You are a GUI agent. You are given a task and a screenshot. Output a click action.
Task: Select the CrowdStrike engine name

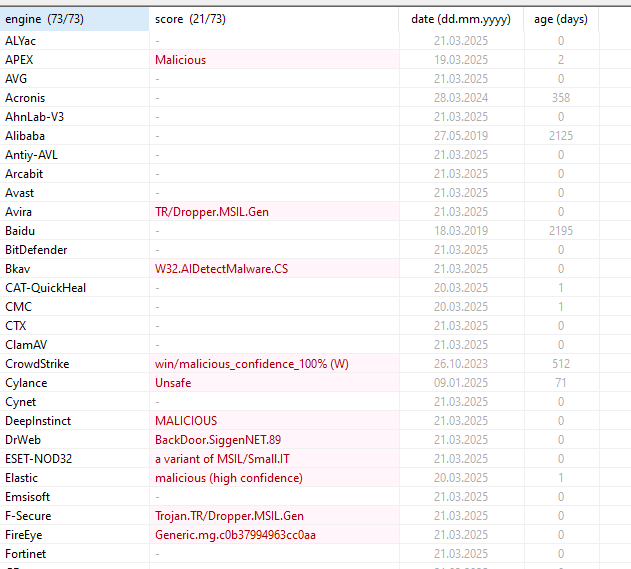point(37,364)
